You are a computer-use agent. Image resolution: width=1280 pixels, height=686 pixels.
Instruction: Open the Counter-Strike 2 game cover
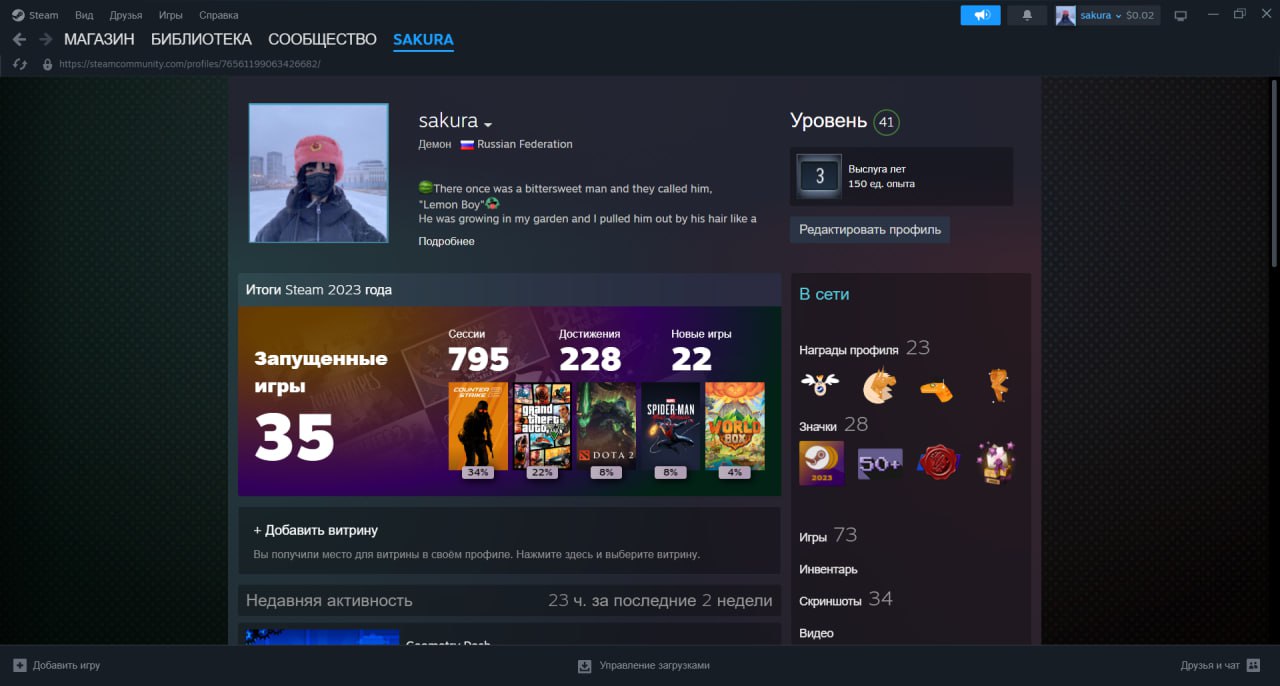pos(479,426)
